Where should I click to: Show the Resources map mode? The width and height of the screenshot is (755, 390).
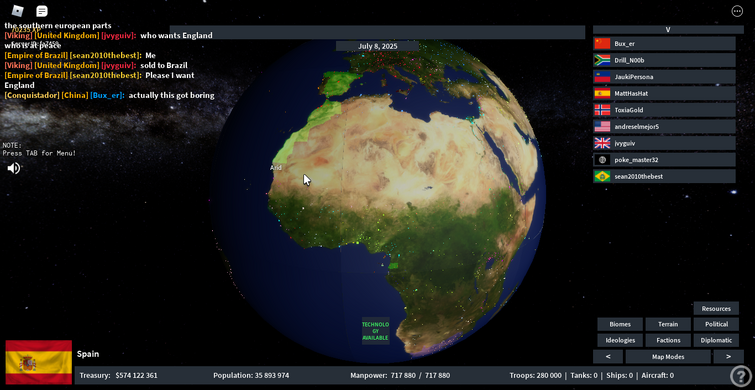[716, 309]
